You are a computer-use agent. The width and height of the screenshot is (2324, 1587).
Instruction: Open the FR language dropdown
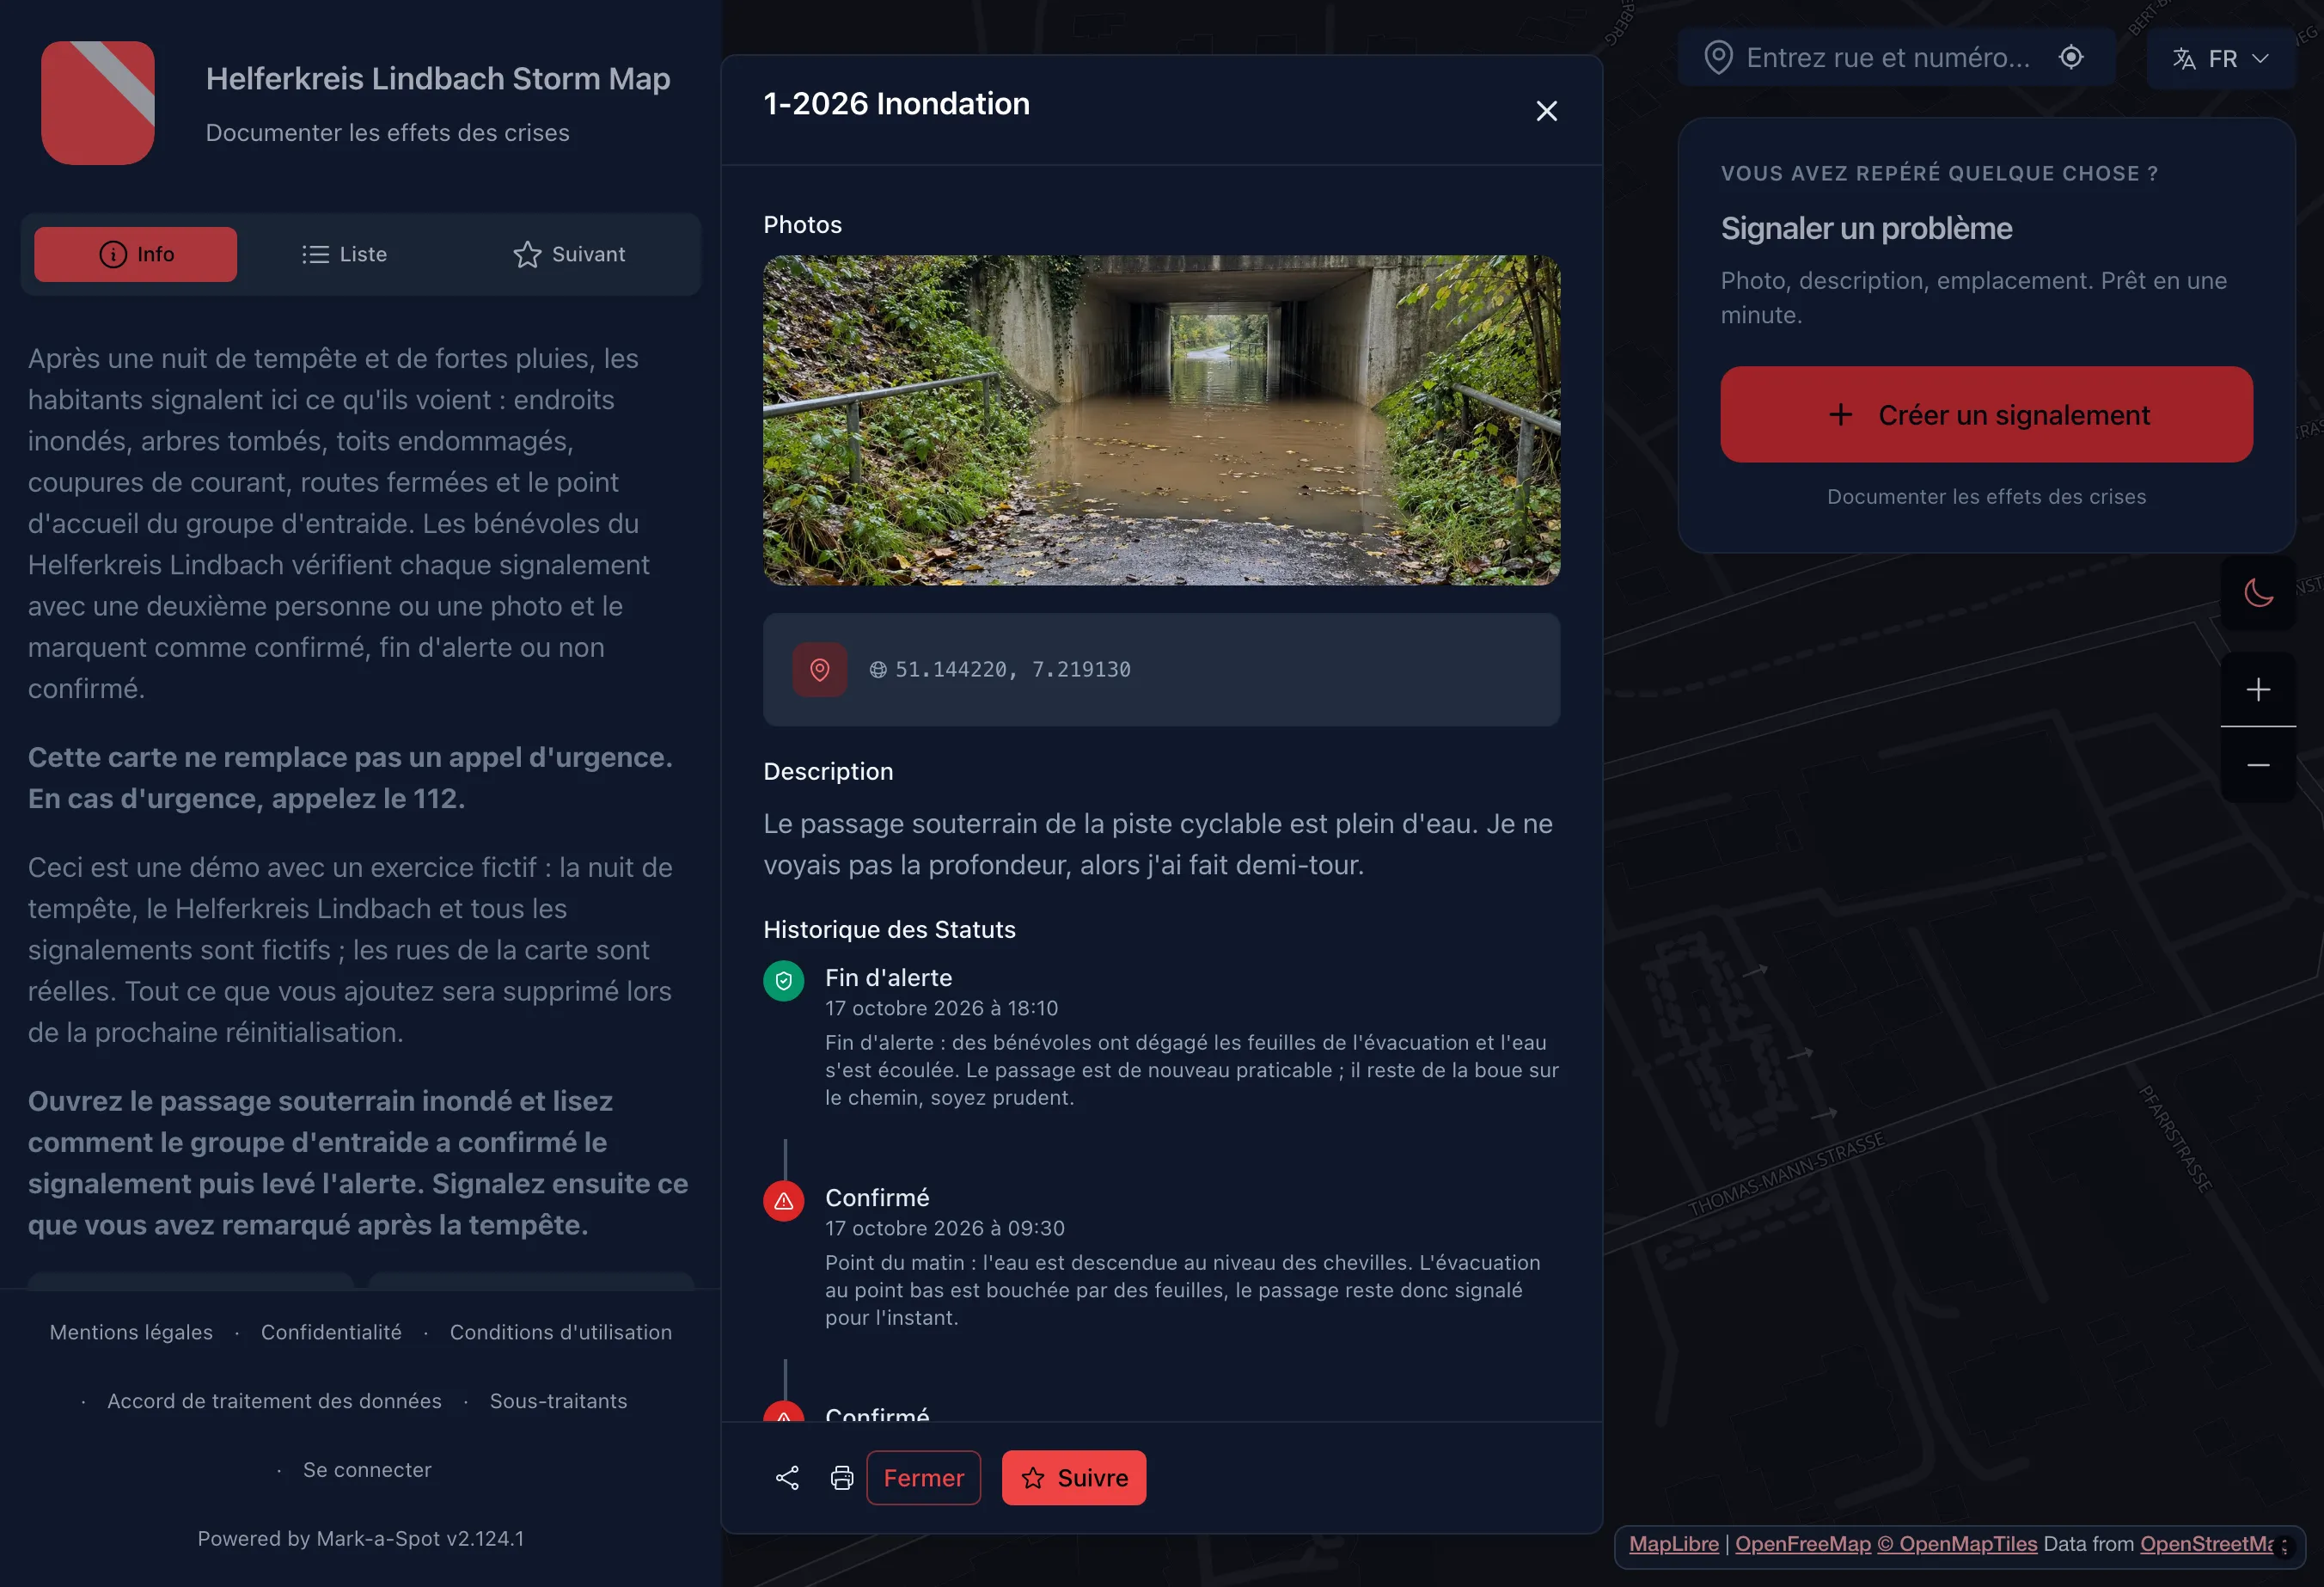coord(2220,58)
